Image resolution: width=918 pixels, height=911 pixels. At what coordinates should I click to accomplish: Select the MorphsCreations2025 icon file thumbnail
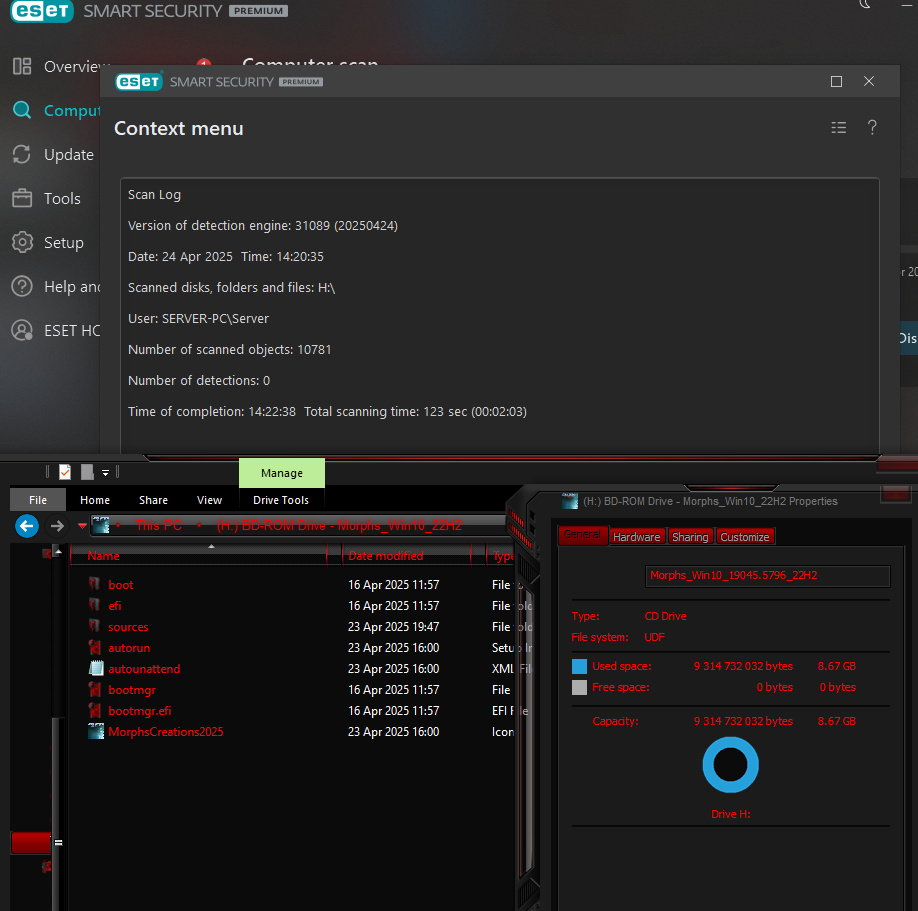click(96, 732)
